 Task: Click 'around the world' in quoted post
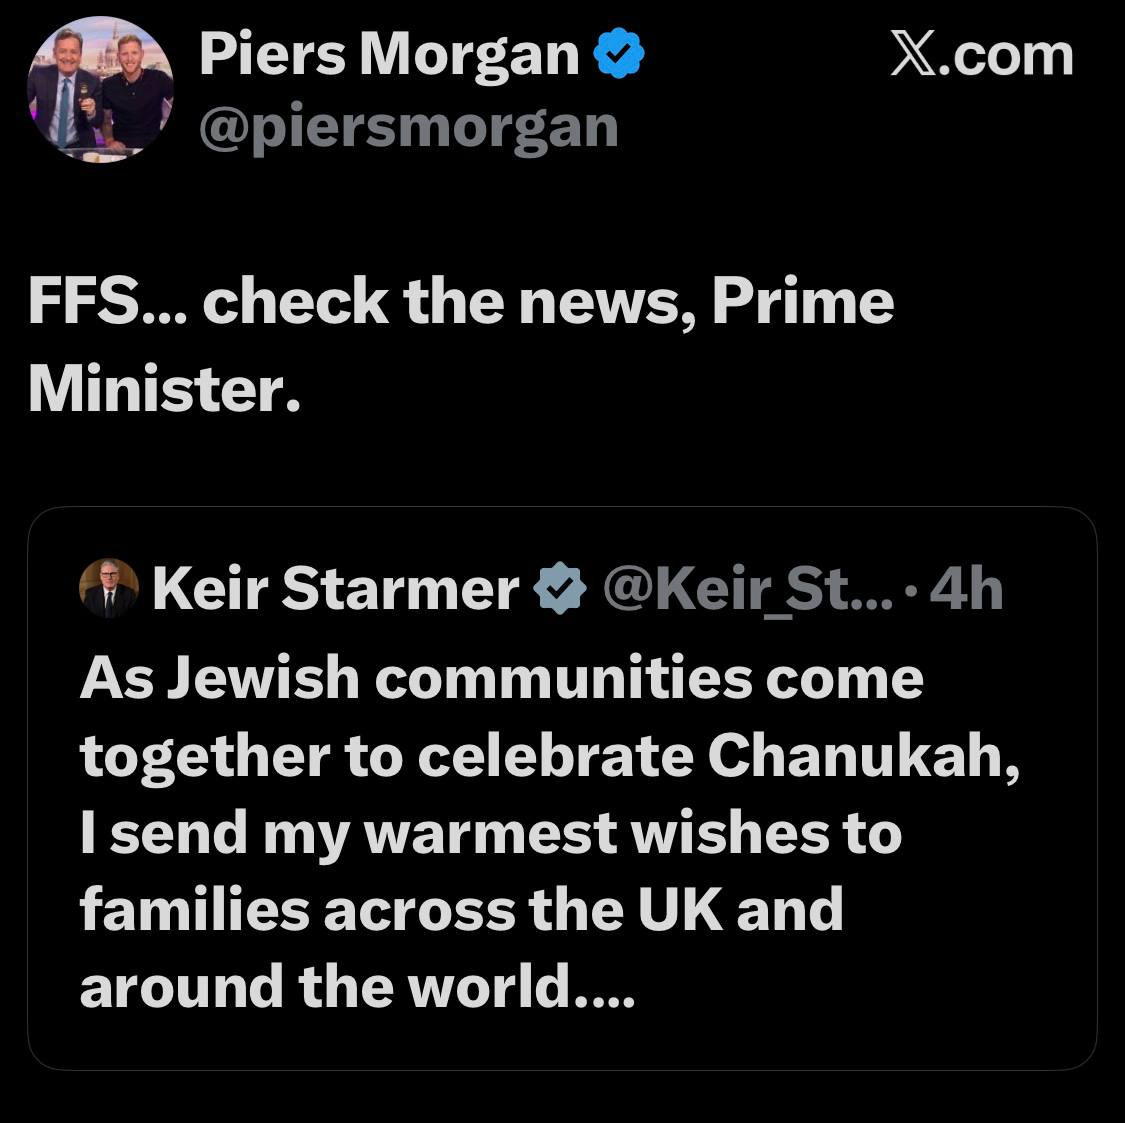tap(320, 987)
